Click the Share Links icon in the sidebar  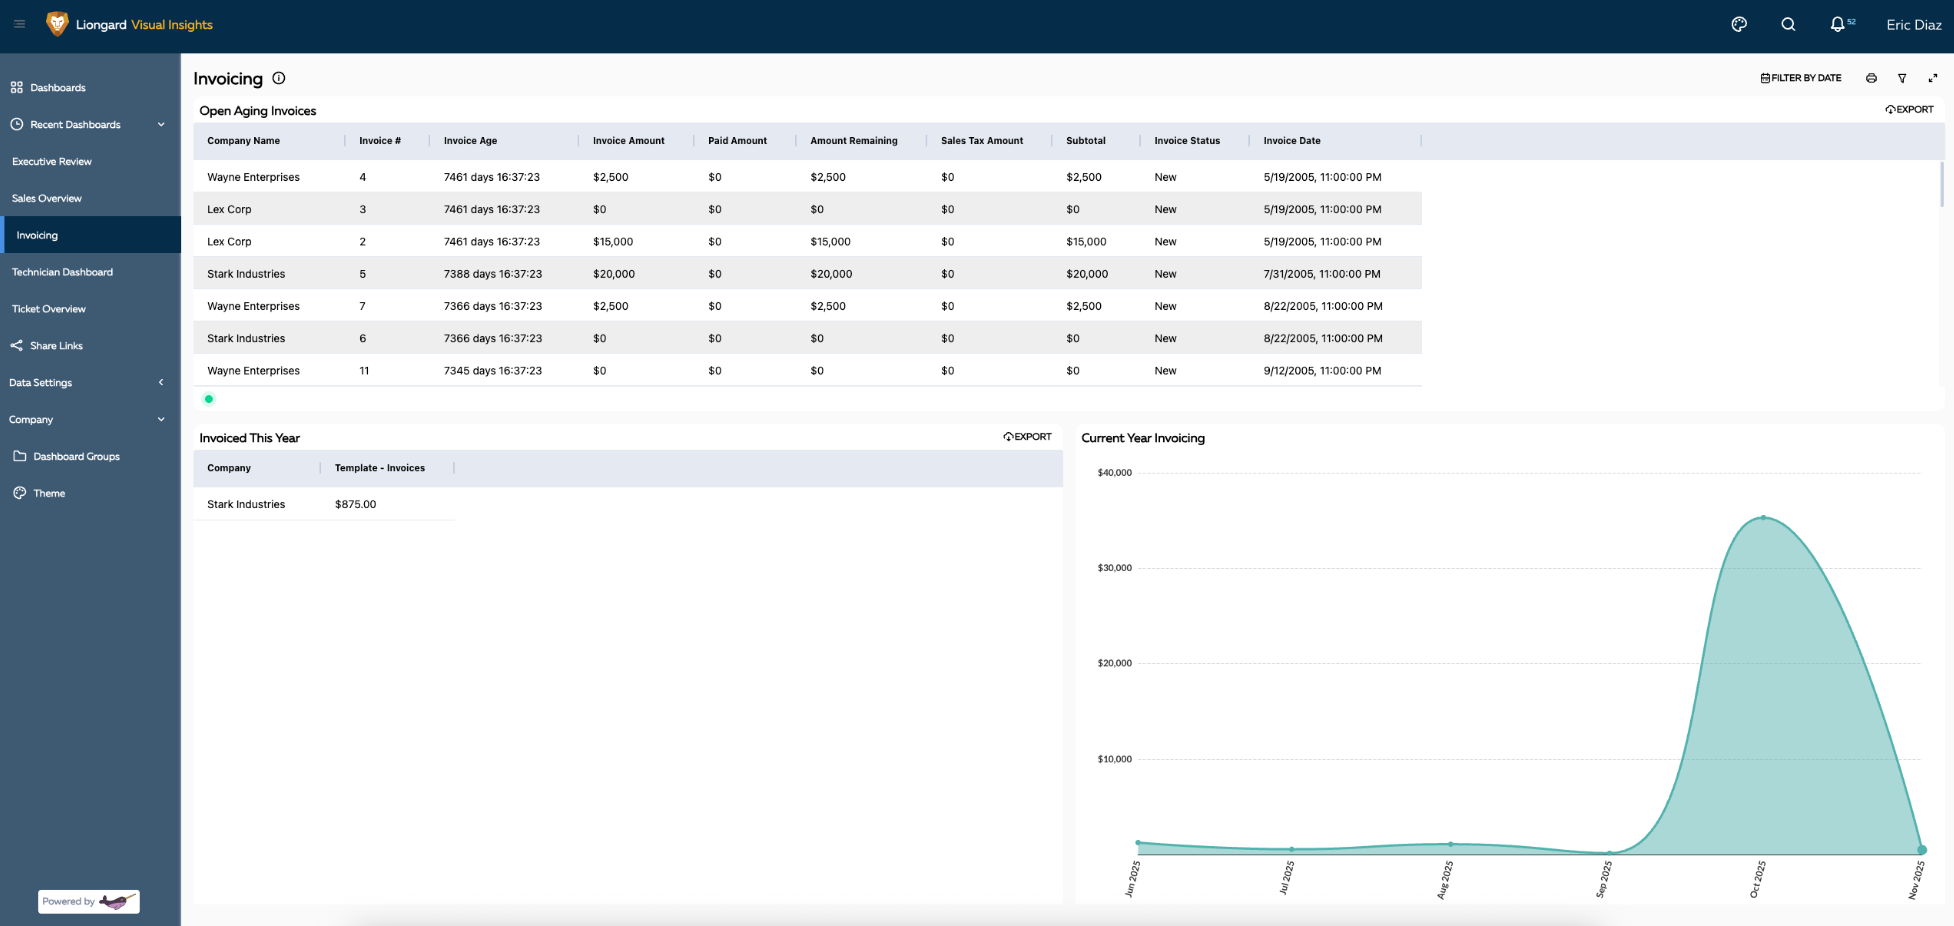[x=17, y=345]
